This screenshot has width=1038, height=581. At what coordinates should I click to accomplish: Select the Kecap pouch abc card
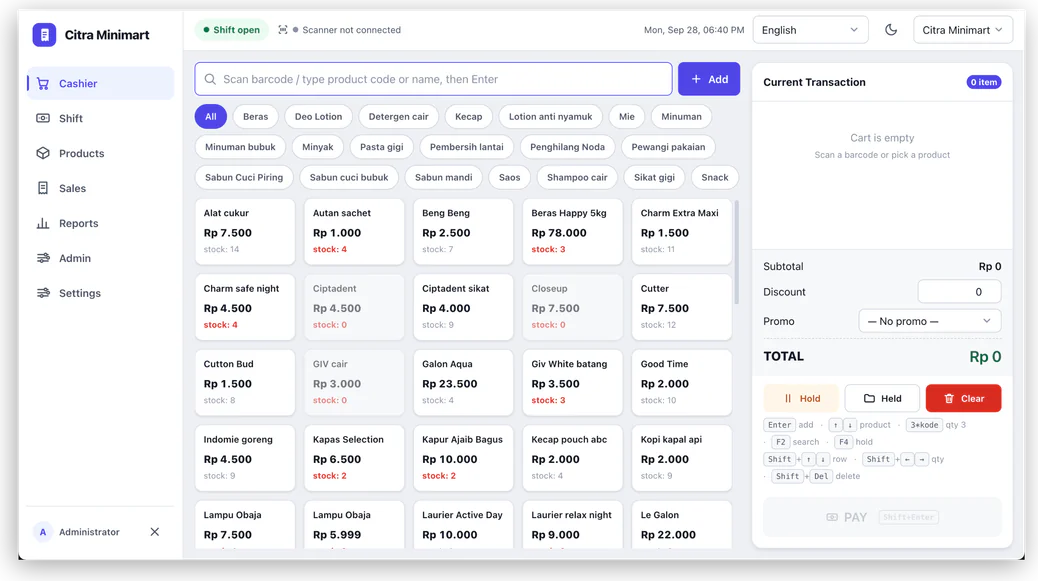point(573,458)
